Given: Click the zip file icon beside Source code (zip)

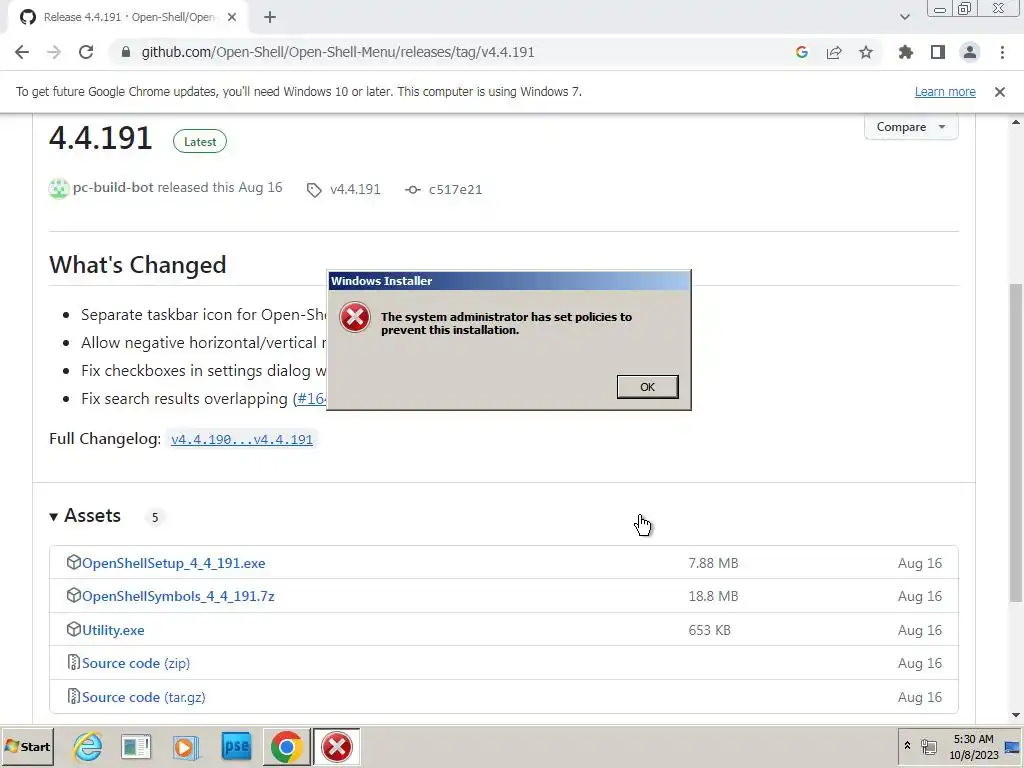Looking at the screenshot, I should [74, 662].
